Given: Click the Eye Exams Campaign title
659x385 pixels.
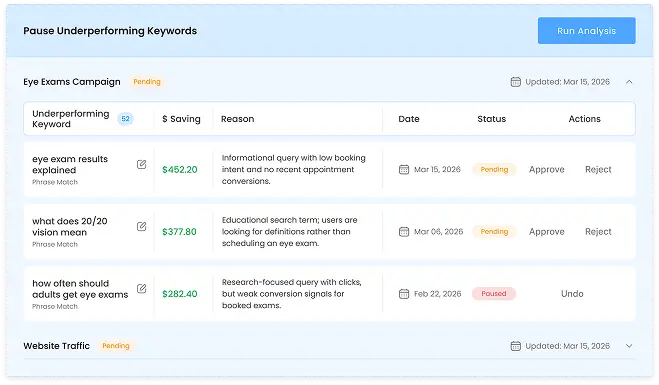Looking at the screenshot, I should [x=72, y=82].
